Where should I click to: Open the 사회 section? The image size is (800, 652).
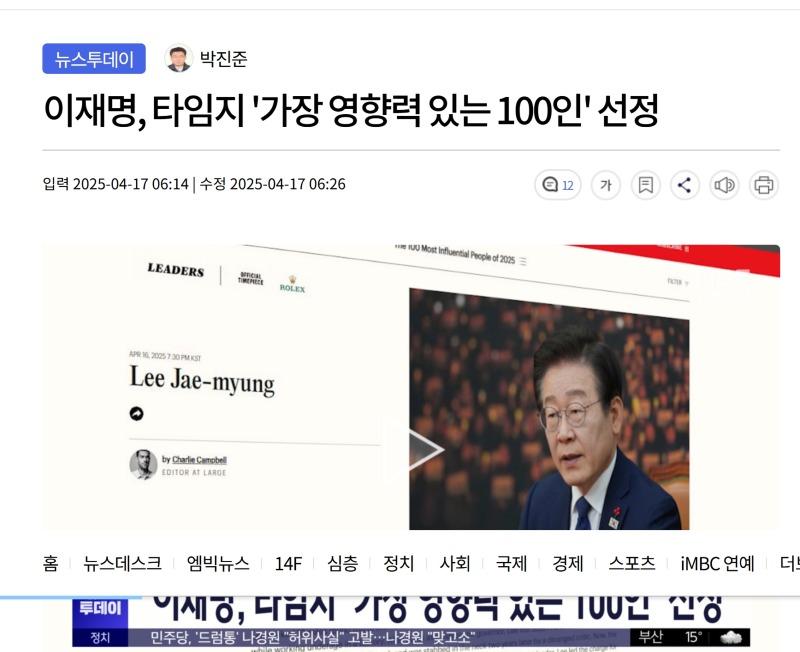455,564
